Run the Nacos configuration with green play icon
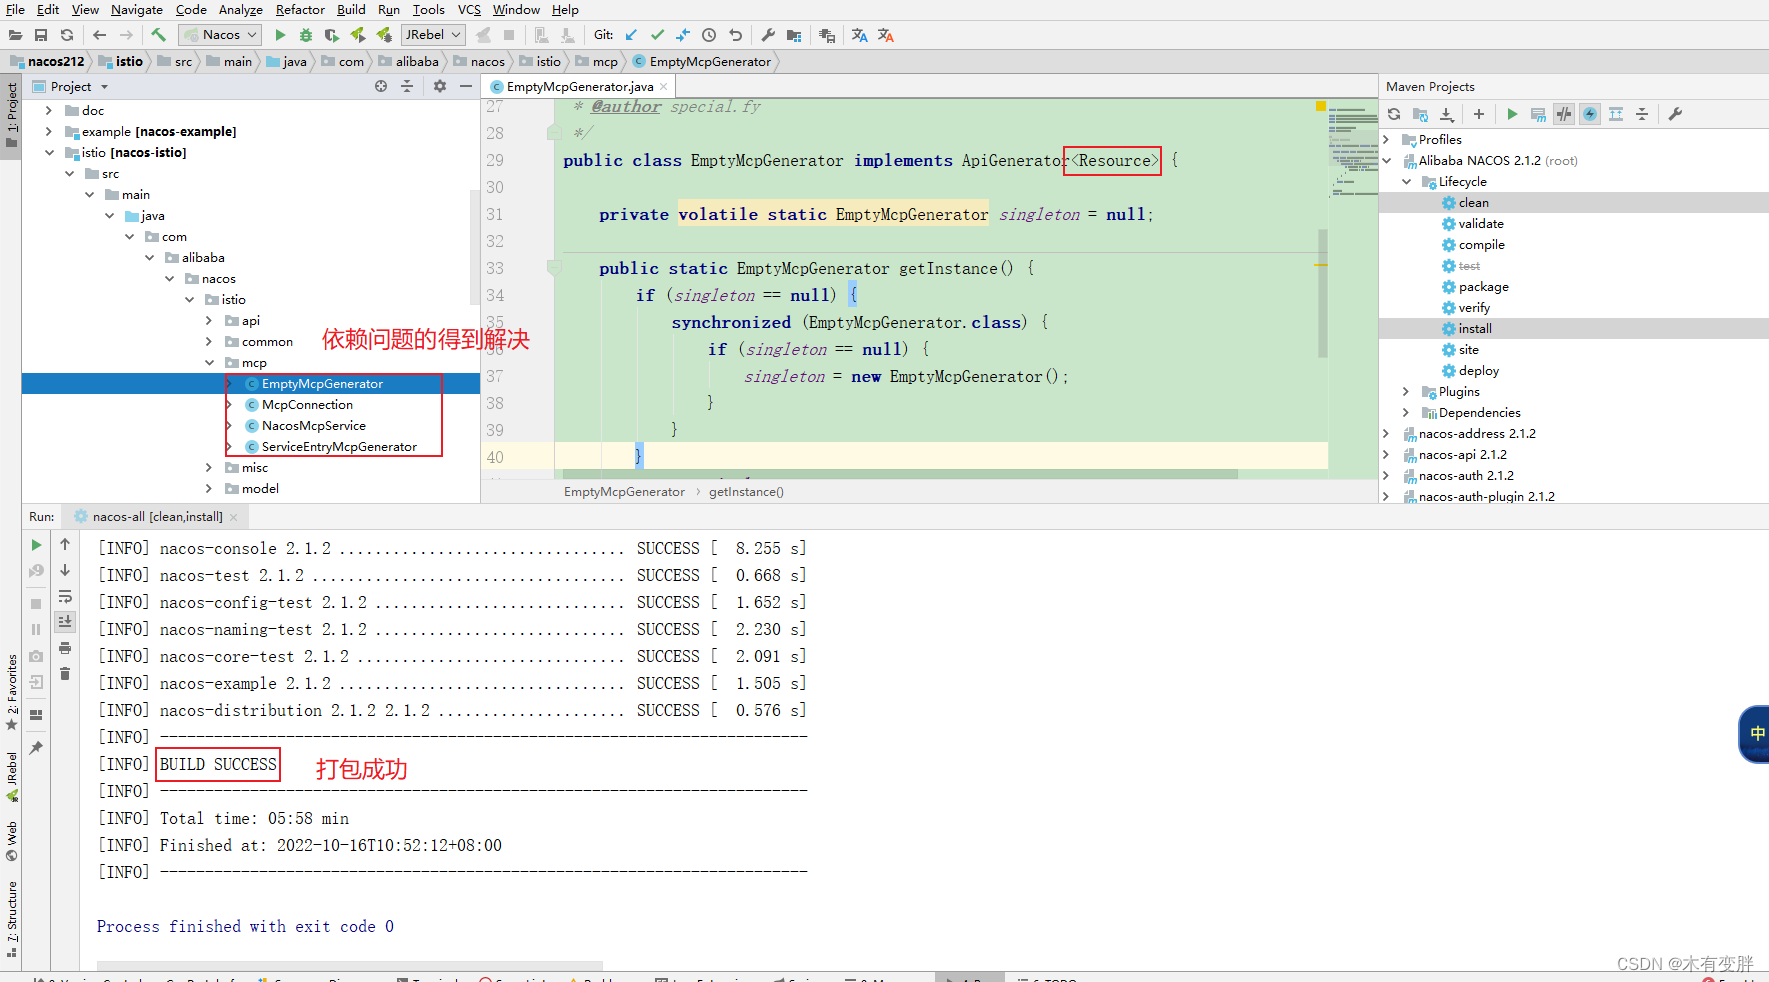This screenshot has width=1769, height=982. (x=280, y=35)
